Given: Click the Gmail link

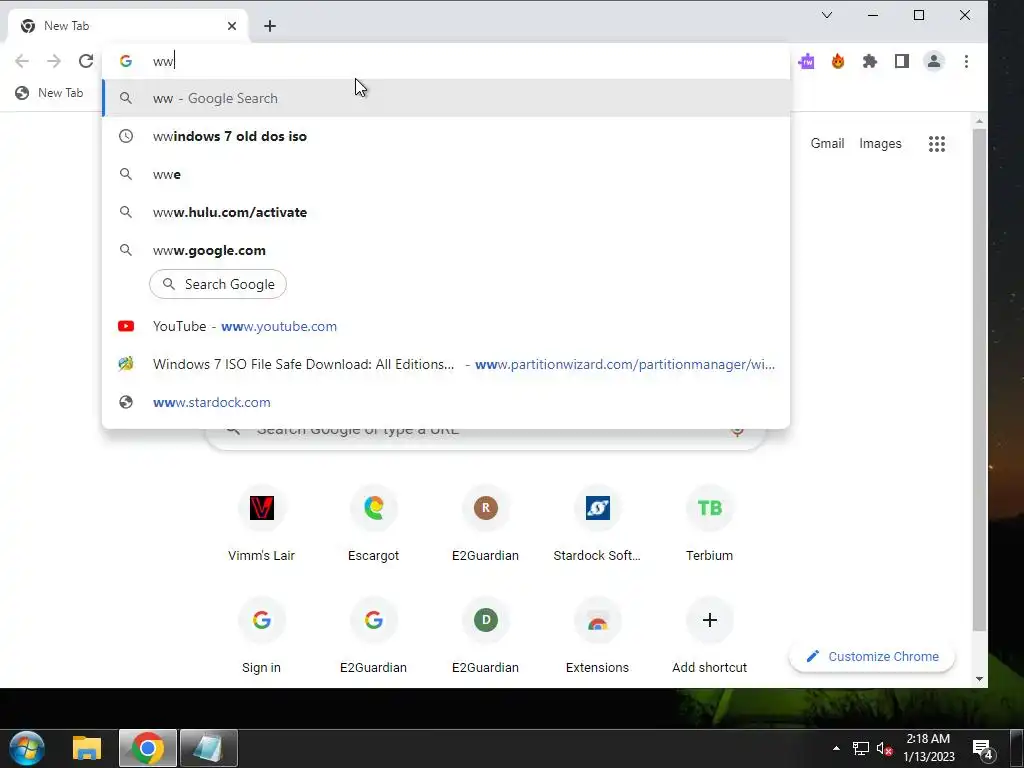Looking at the screenshot, I should pos(827,144).
